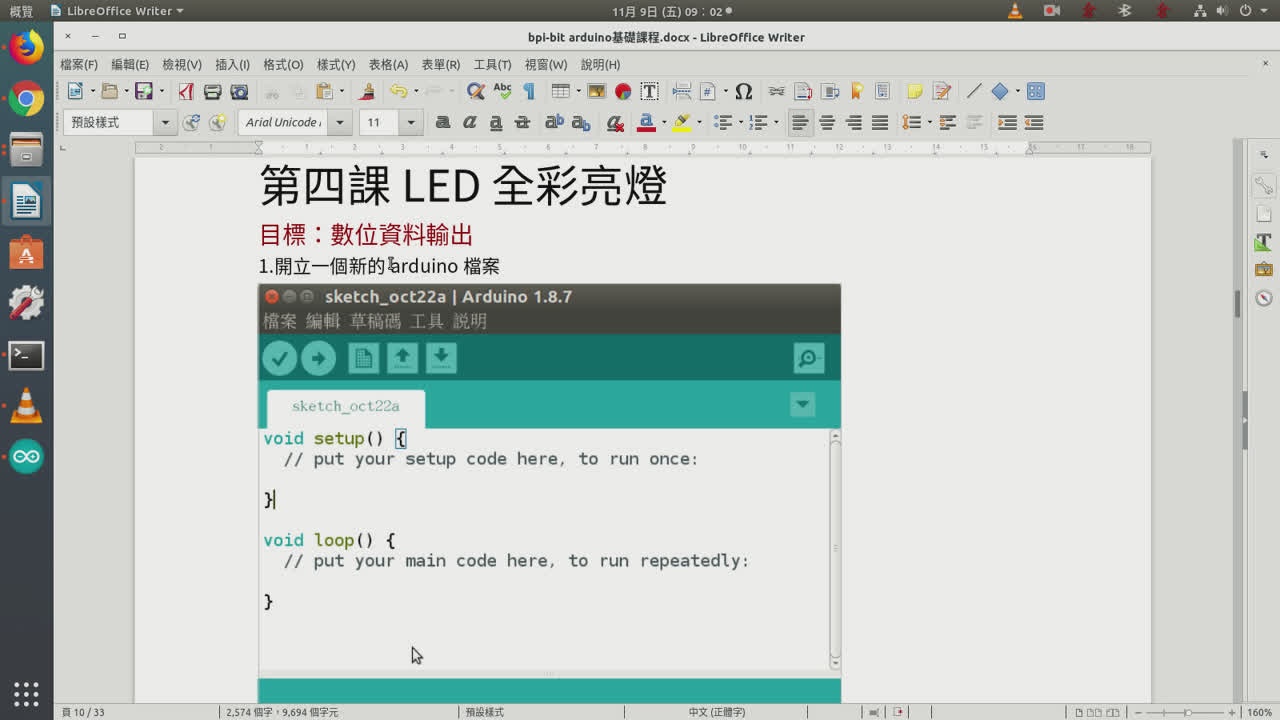Image resolution: width=1280 pixels, height=720 pixels.
Task: Apply the red font color swatch
Action: tap(646, 123)
